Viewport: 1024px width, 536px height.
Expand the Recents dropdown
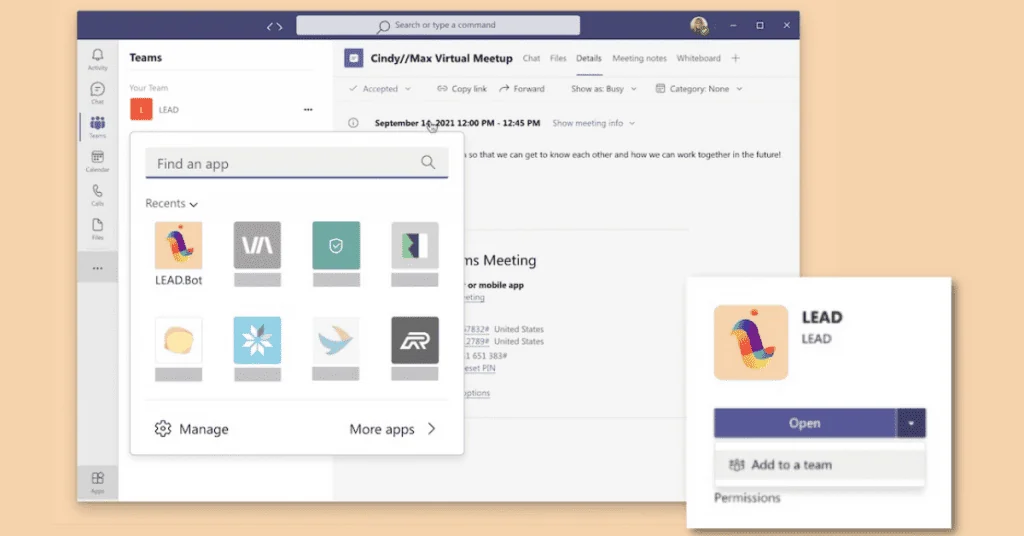coord(171,203)
